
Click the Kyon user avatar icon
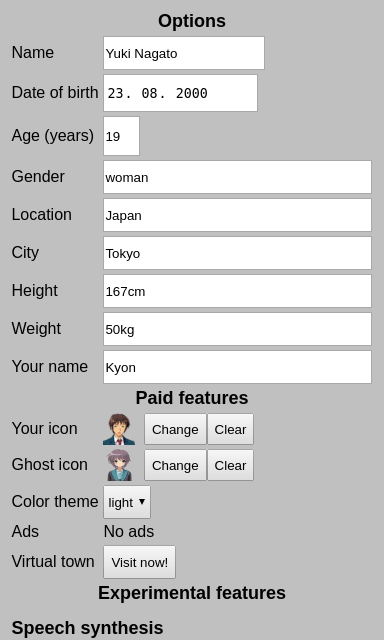pyautogui.click(x=119, y=429)
